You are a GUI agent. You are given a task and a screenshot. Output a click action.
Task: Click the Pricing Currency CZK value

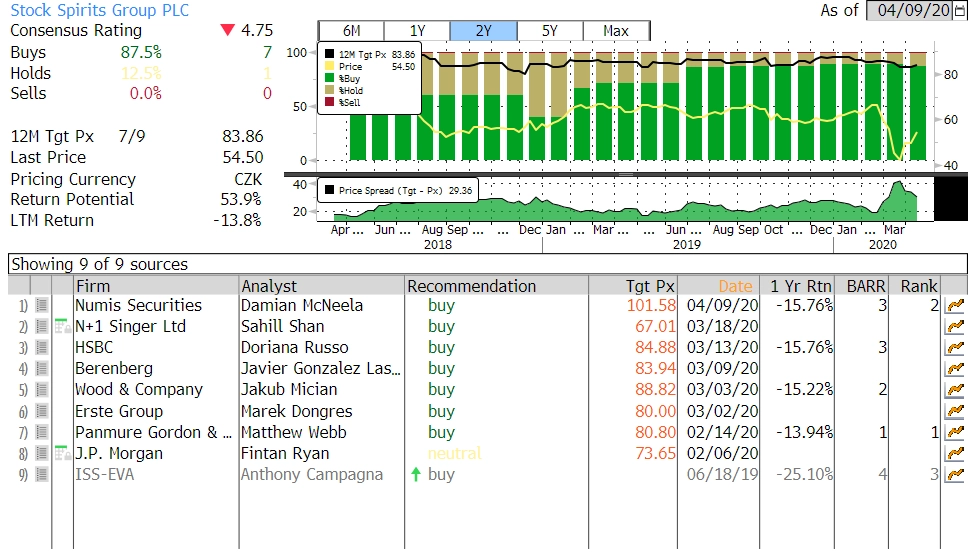248,179
